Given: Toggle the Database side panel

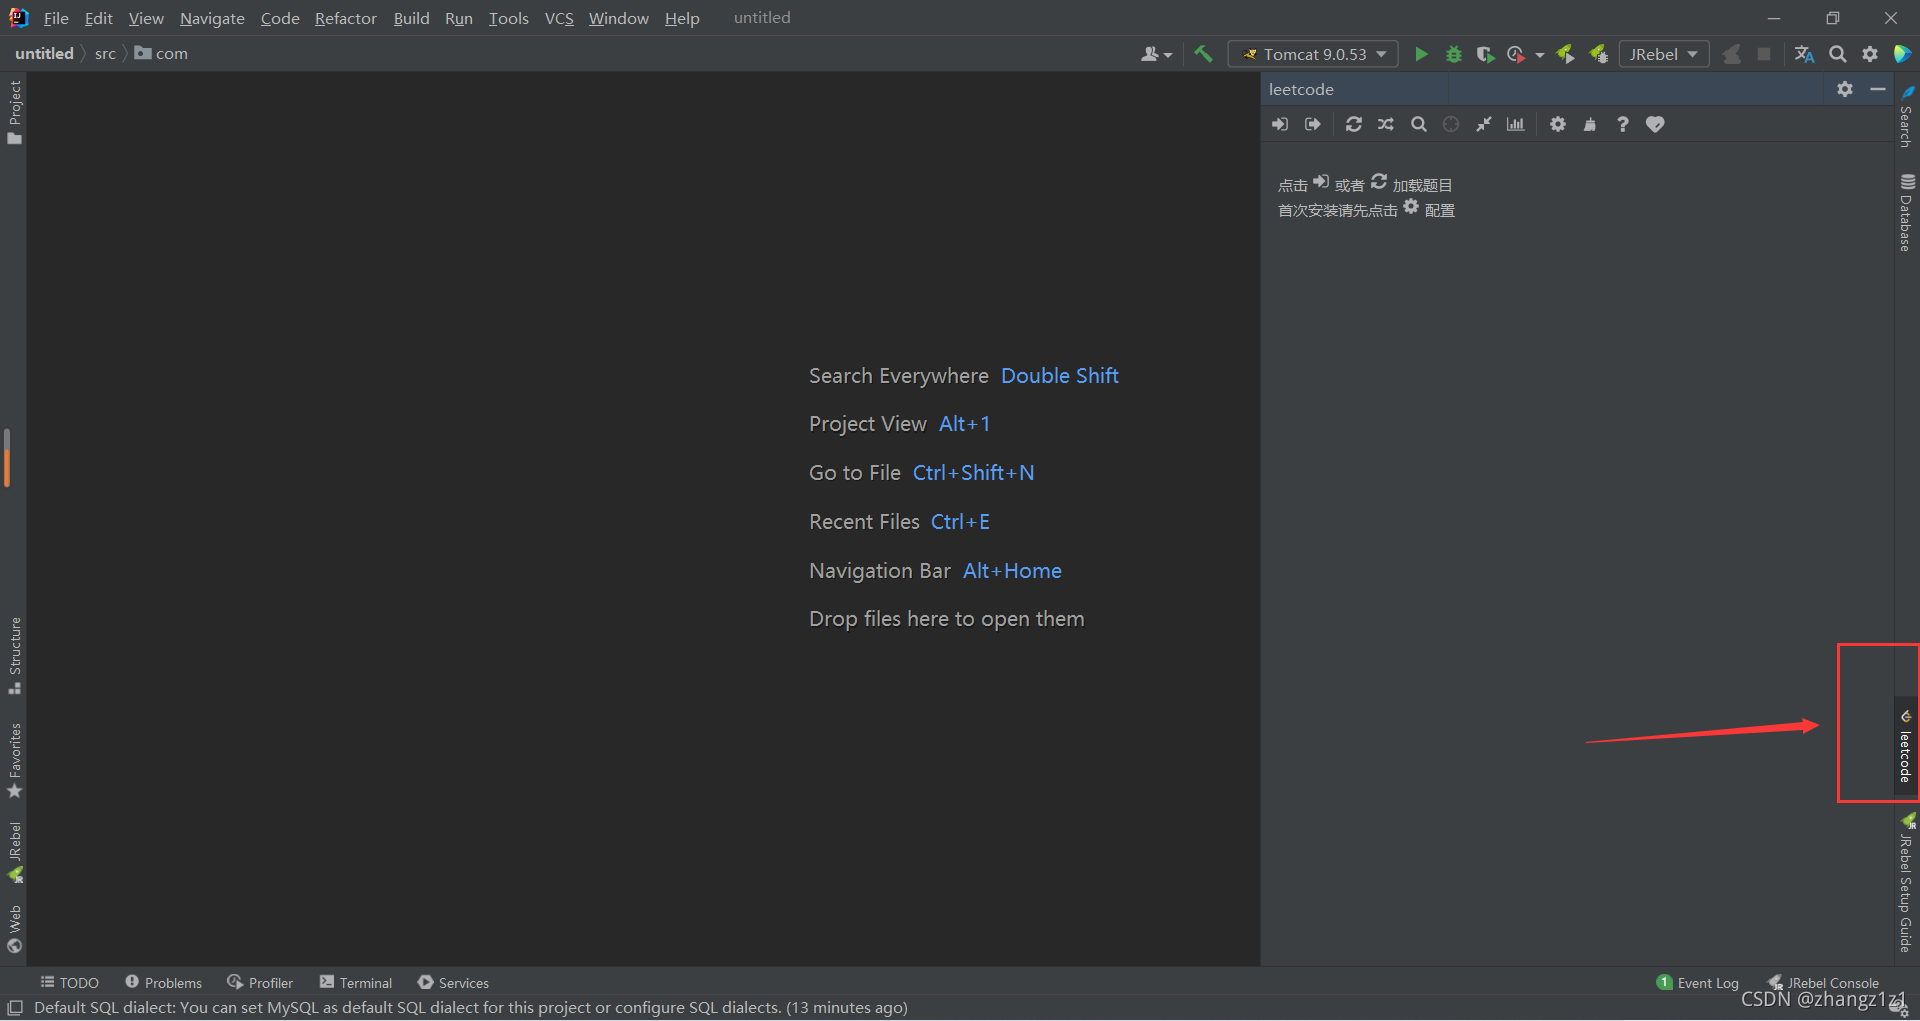Looking at the screenshot, I should 1906,213.
